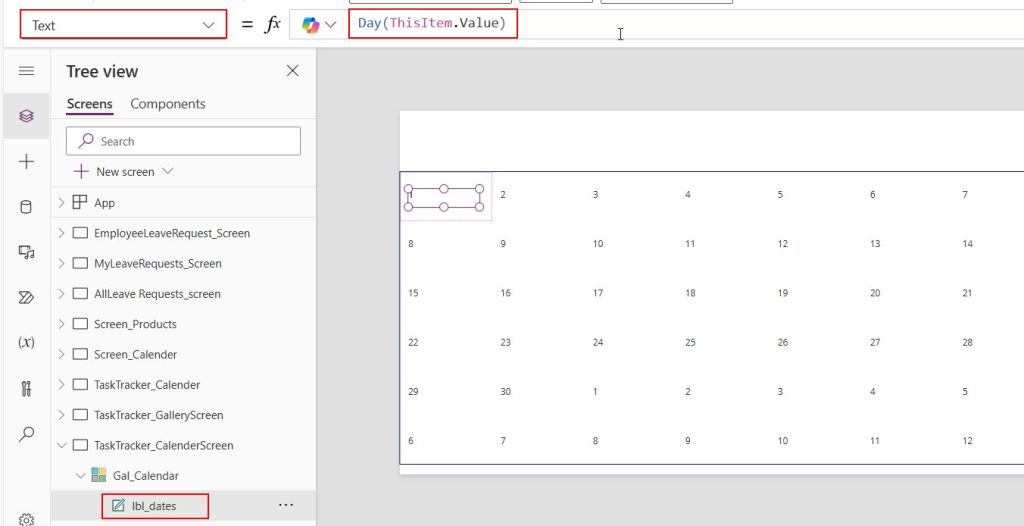Click calendar cell showing 30
Viewport: 1024px width, 526px height.
click(505, 391)
